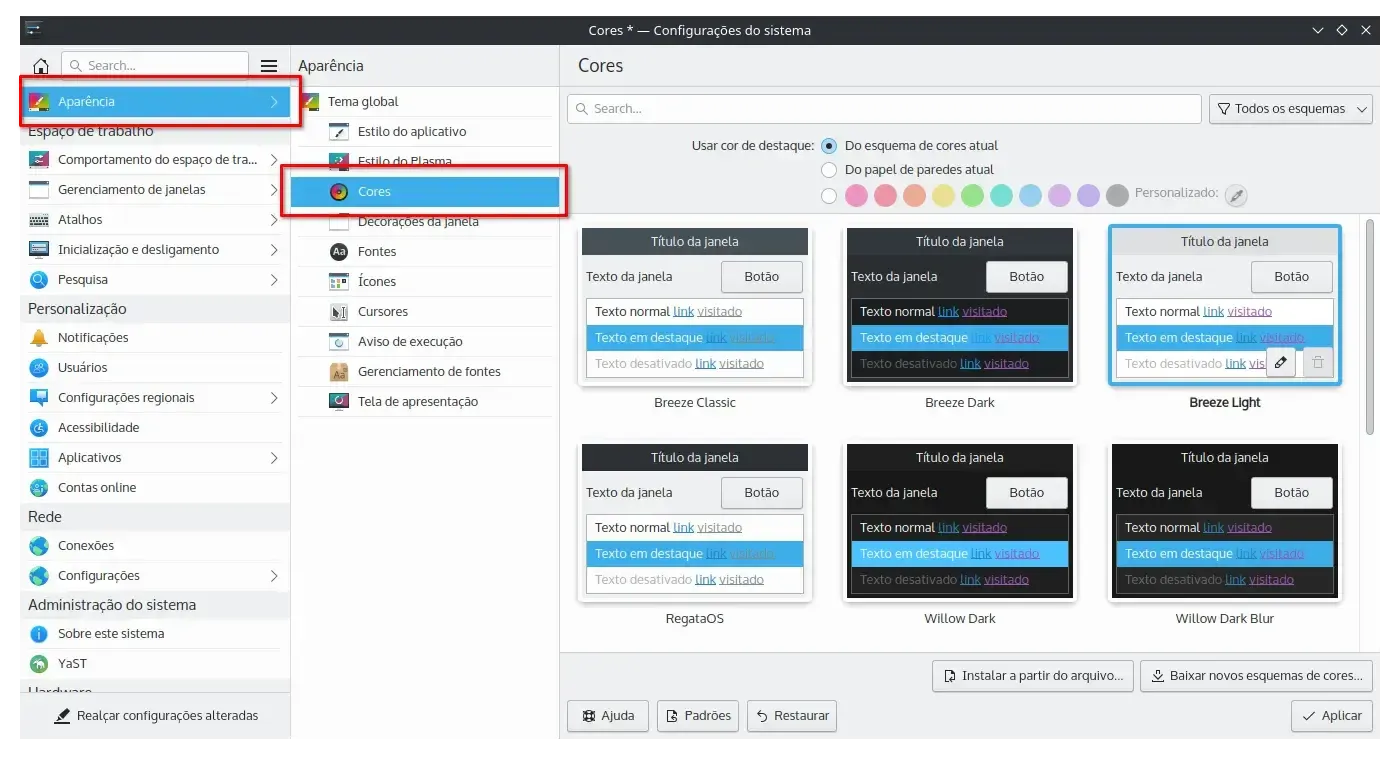The width and height of the screenshot is (1400, 763).
Task: Click the Conexões globe icon
Action: tap(39, 546)
